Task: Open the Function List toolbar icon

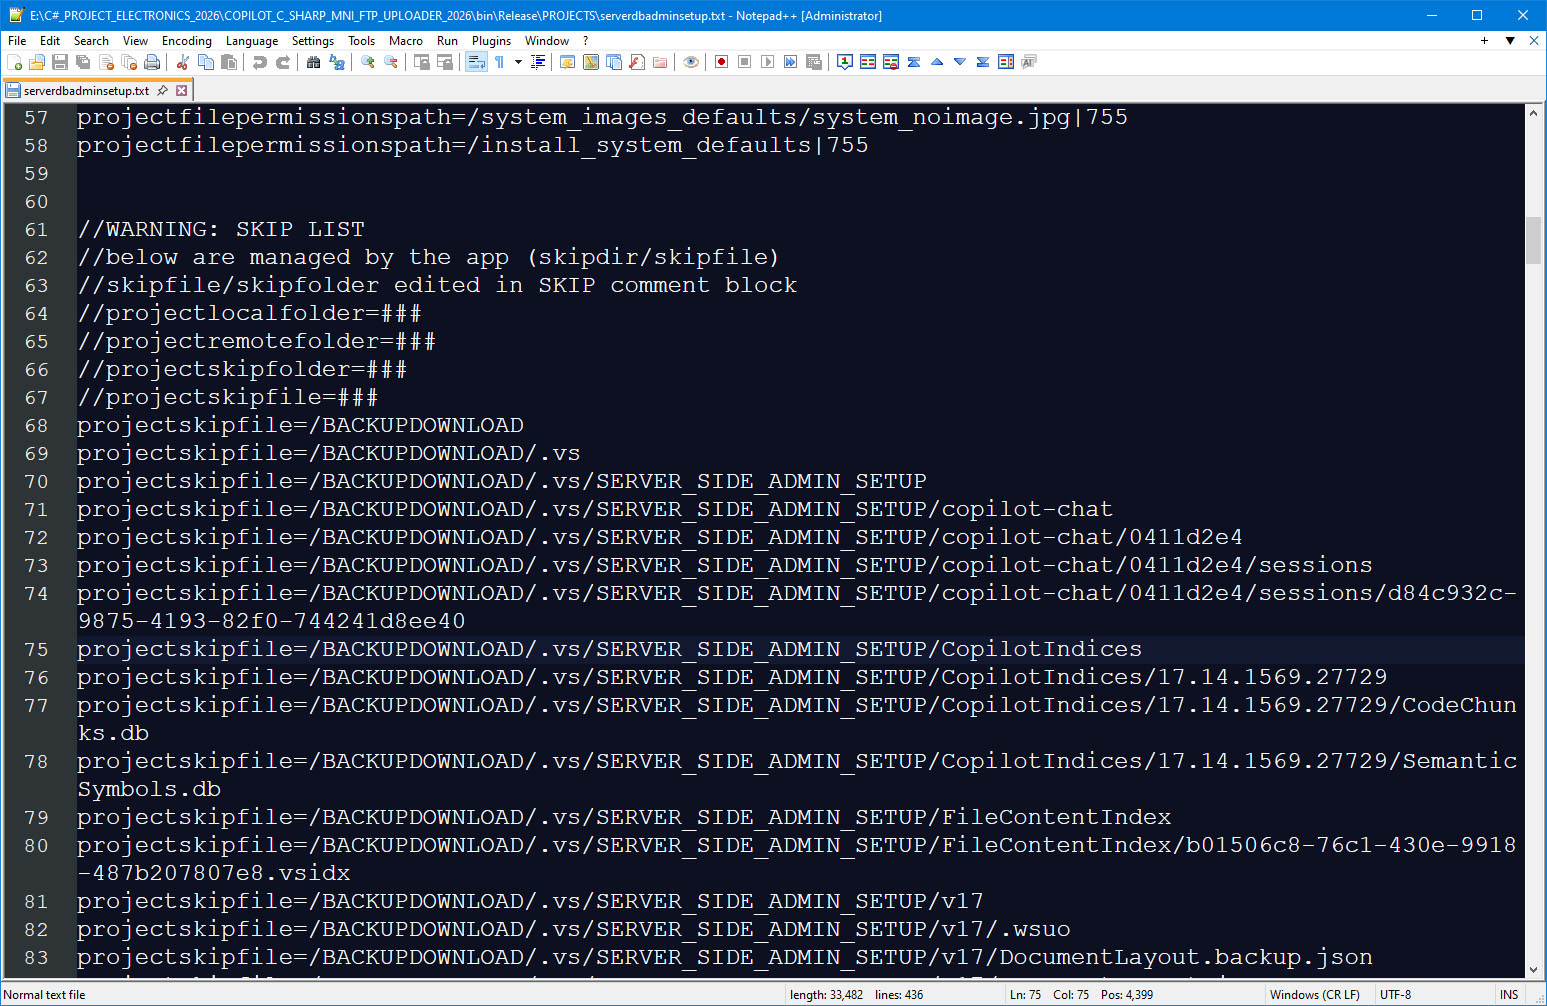Action: pyautogui.click(x=637, y=62)
